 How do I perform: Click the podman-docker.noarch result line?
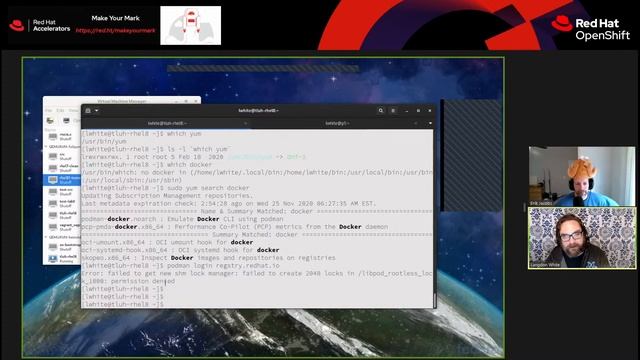coord(182,219)
